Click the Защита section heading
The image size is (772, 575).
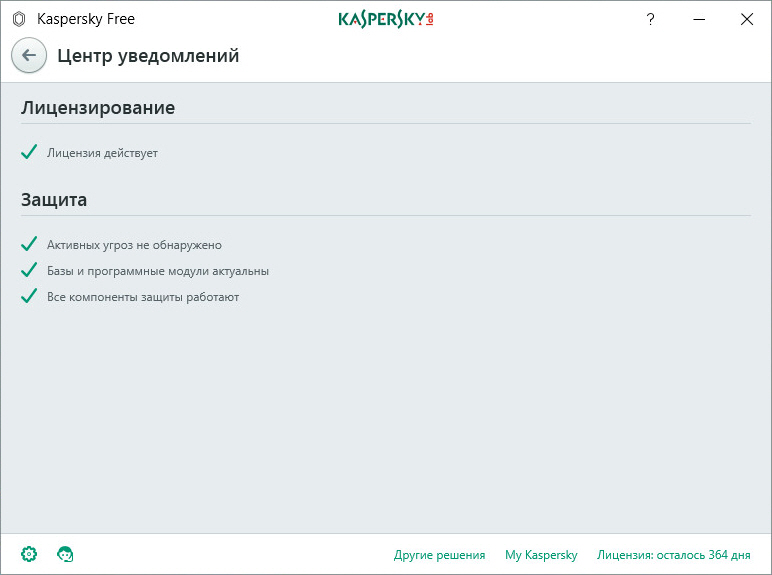(54, 199)
